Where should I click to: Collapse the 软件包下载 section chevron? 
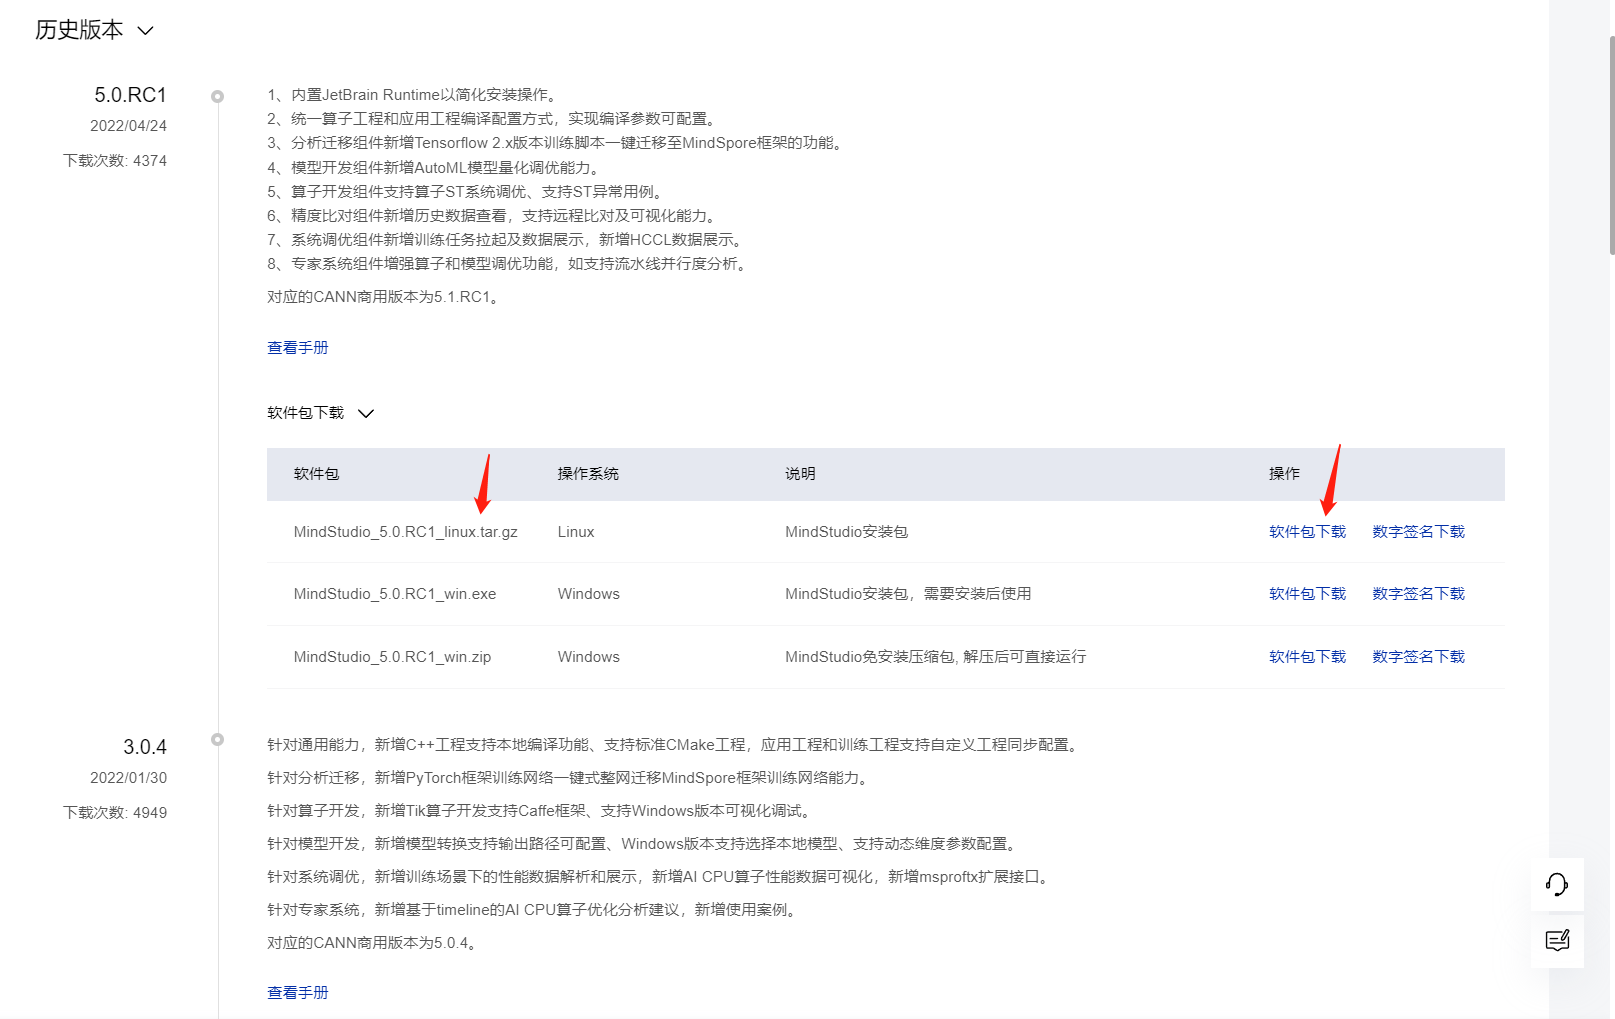click(x=366, y=414)
